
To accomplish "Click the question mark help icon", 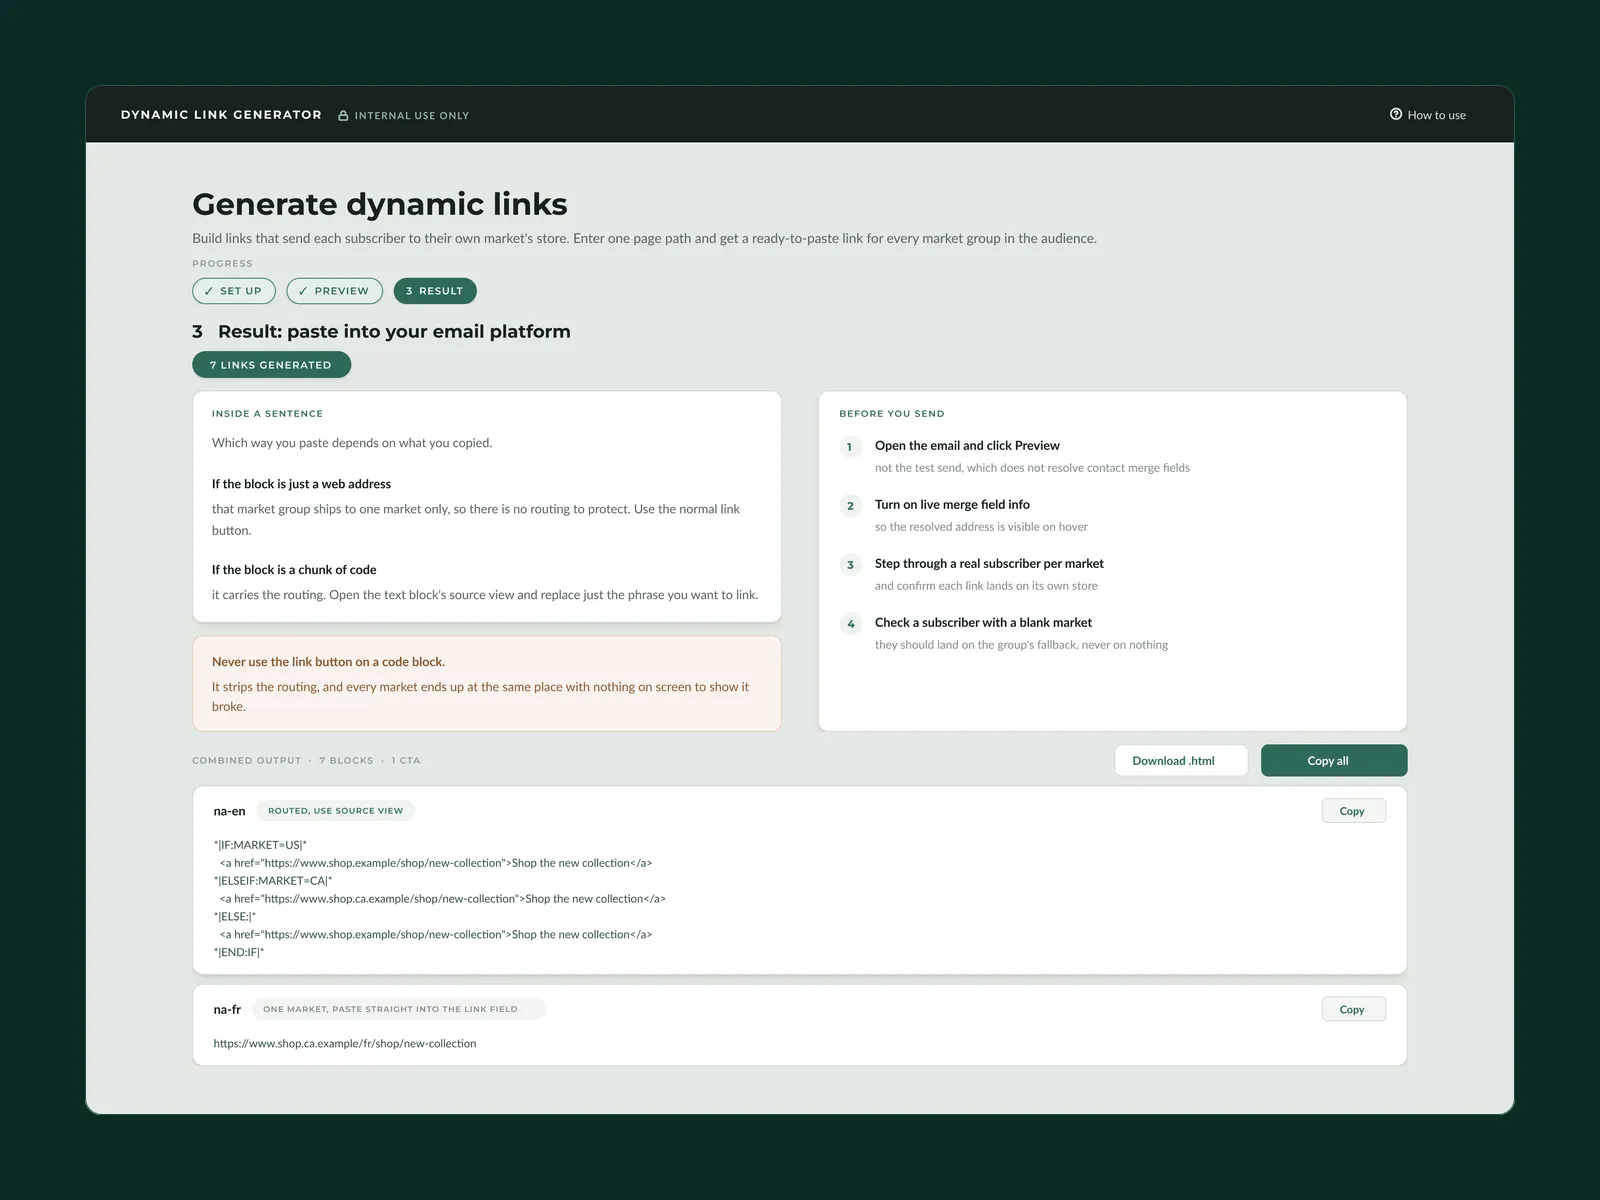I will [1396, 114].
